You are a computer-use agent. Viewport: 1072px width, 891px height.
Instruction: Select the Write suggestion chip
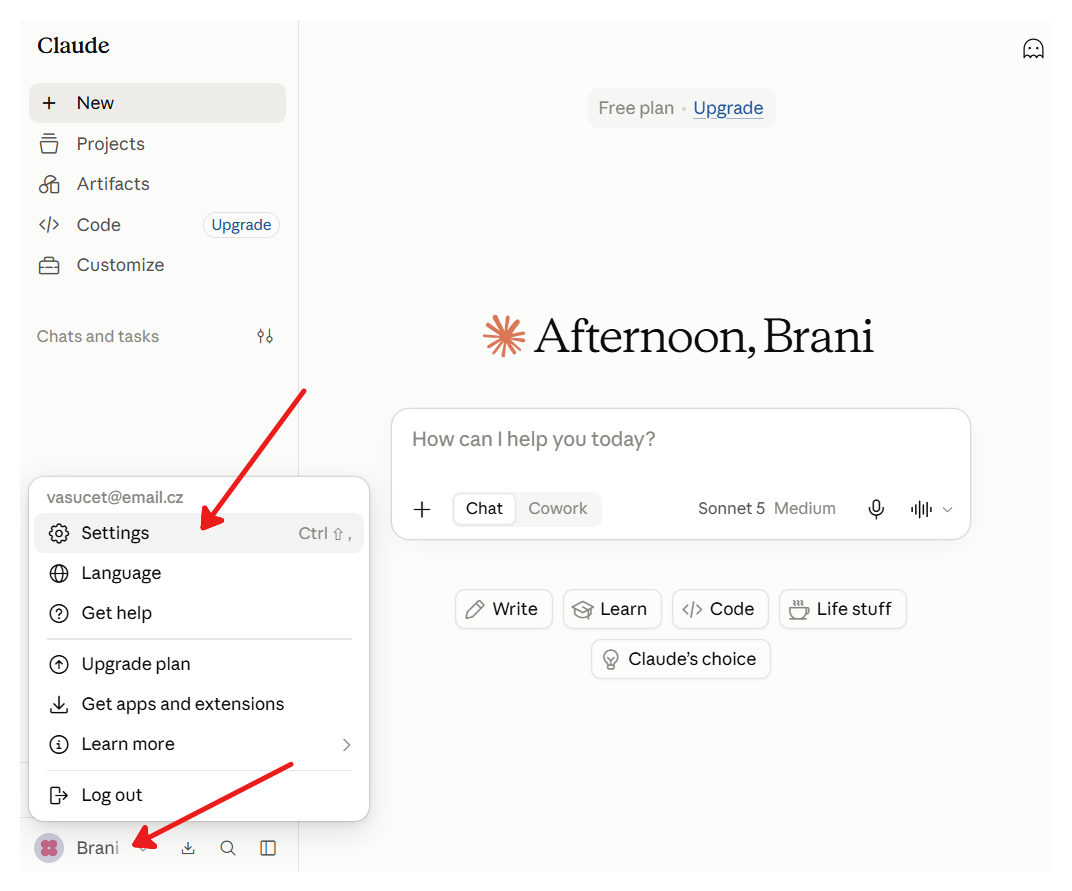point(504,609)
